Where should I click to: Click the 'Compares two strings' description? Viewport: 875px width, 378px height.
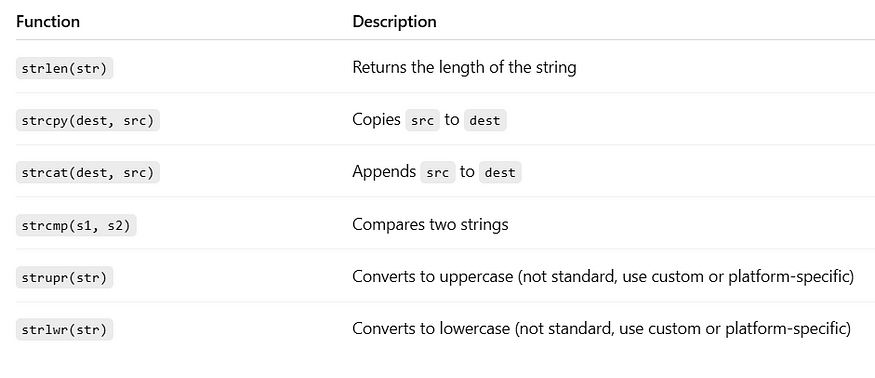click(430, 225)
